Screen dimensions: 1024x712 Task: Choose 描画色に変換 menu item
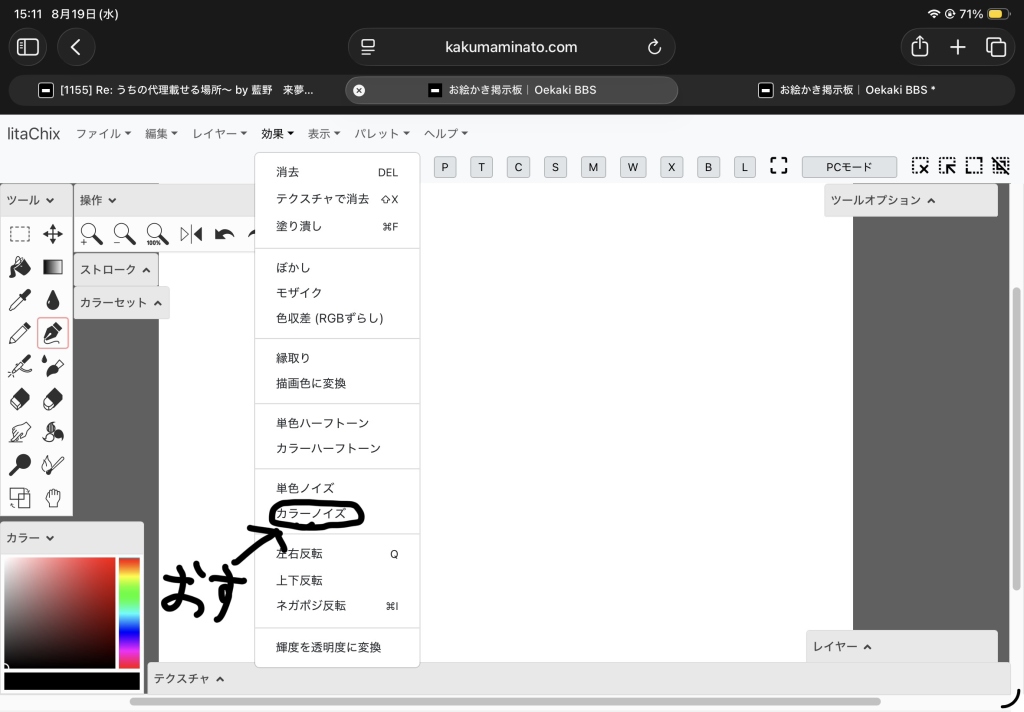click(337, 383)
